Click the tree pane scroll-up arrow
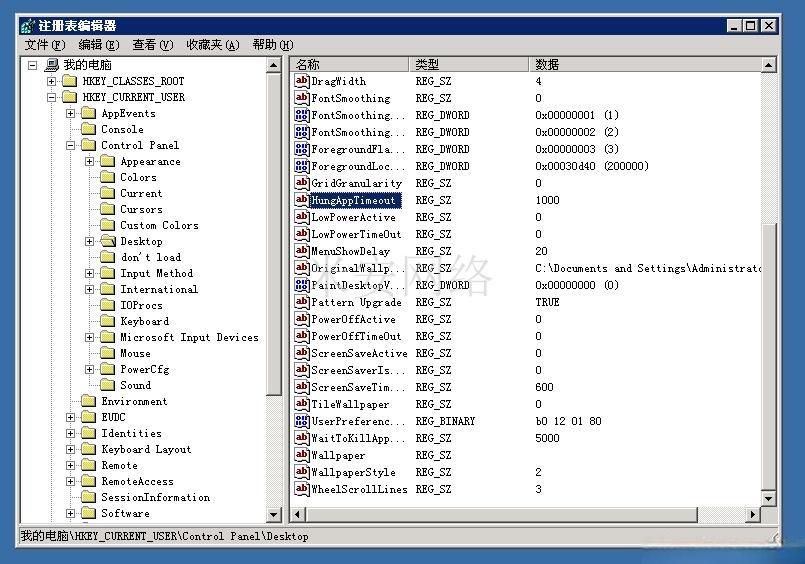Image resolution: width=805 pixels, height=564 pixels. pyautogui.click(x=275, y=65)
